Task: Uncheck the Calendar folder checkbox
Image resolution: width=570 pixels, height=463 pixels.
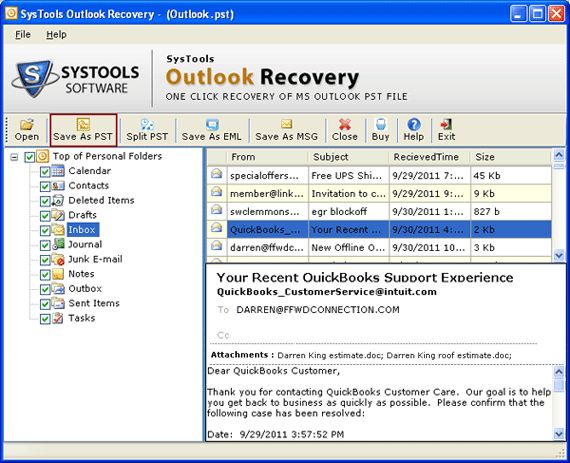Action: [45, 172]
